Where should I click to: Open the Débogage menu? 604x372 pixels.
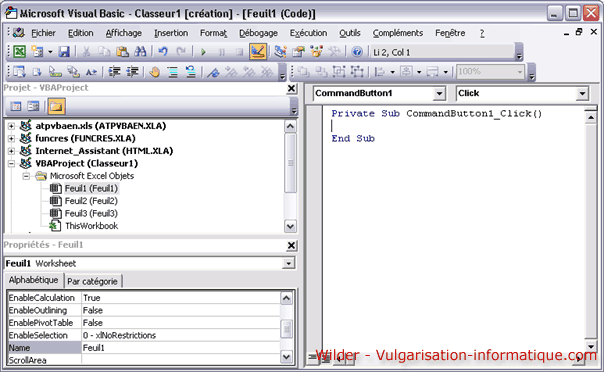point(258,33)
